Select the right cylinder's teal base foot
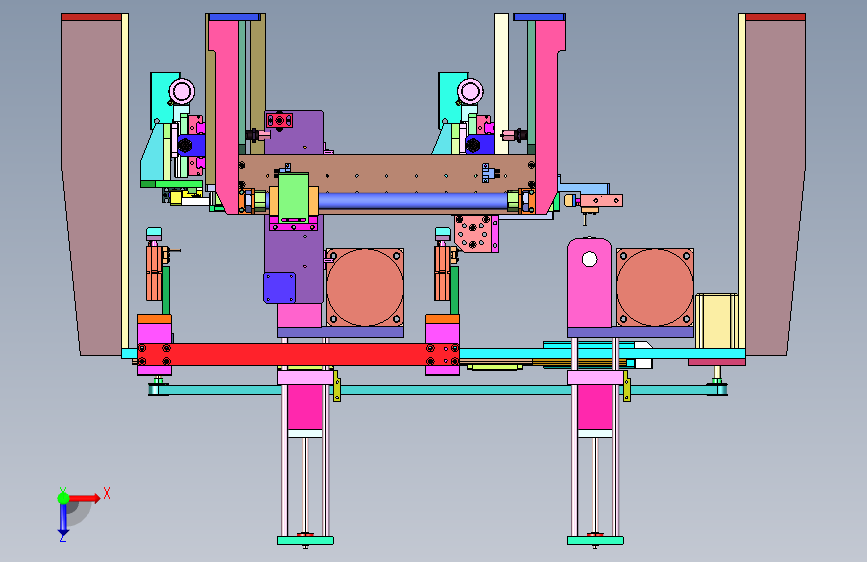 click(x=595, y=540)
